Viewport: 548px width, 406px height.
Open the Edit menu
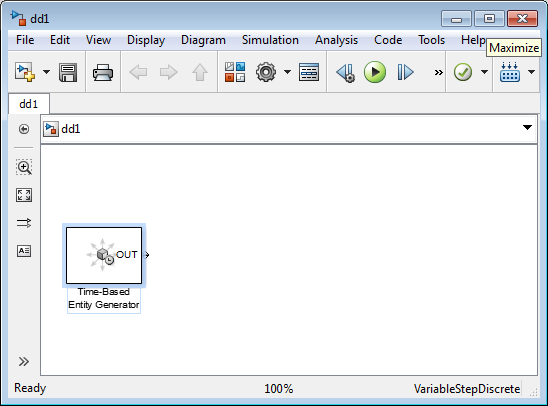(60, 40)
